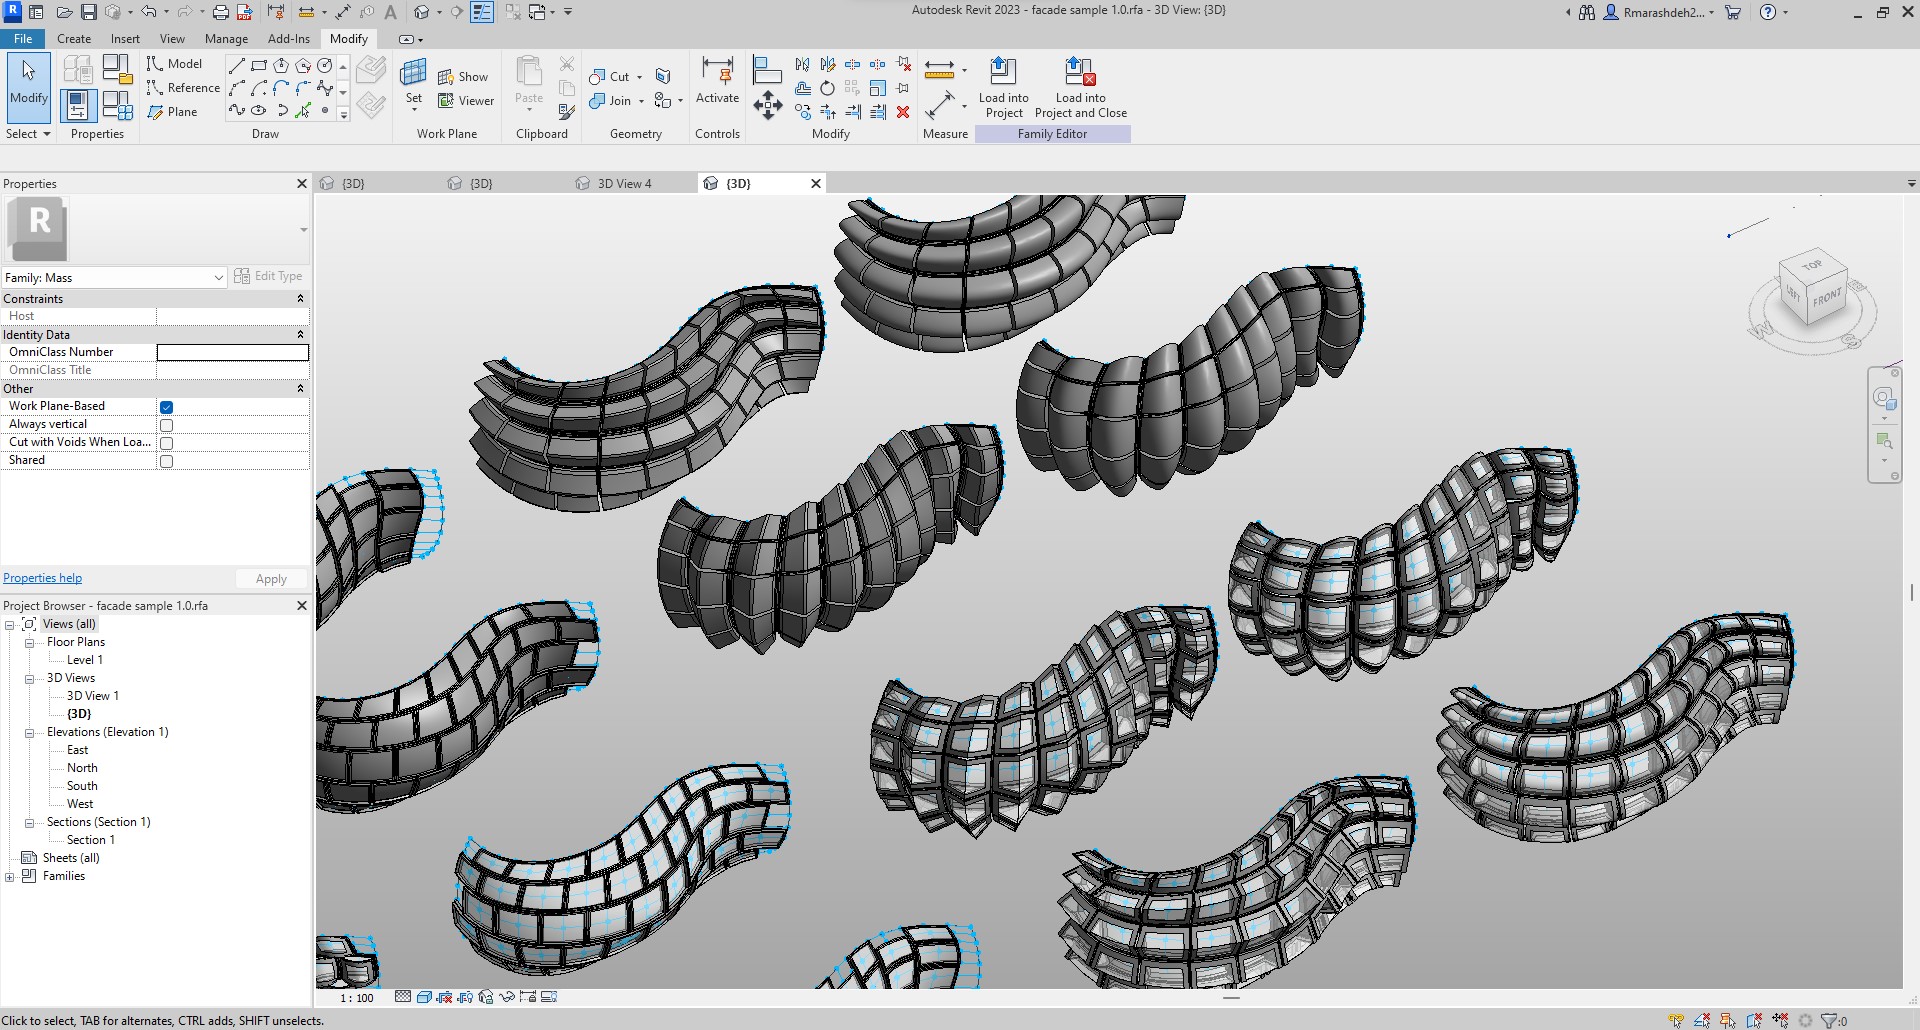Open the Properties help link
The image size is (1920, 1030).
pyautogui.click(x=42, y=578)
